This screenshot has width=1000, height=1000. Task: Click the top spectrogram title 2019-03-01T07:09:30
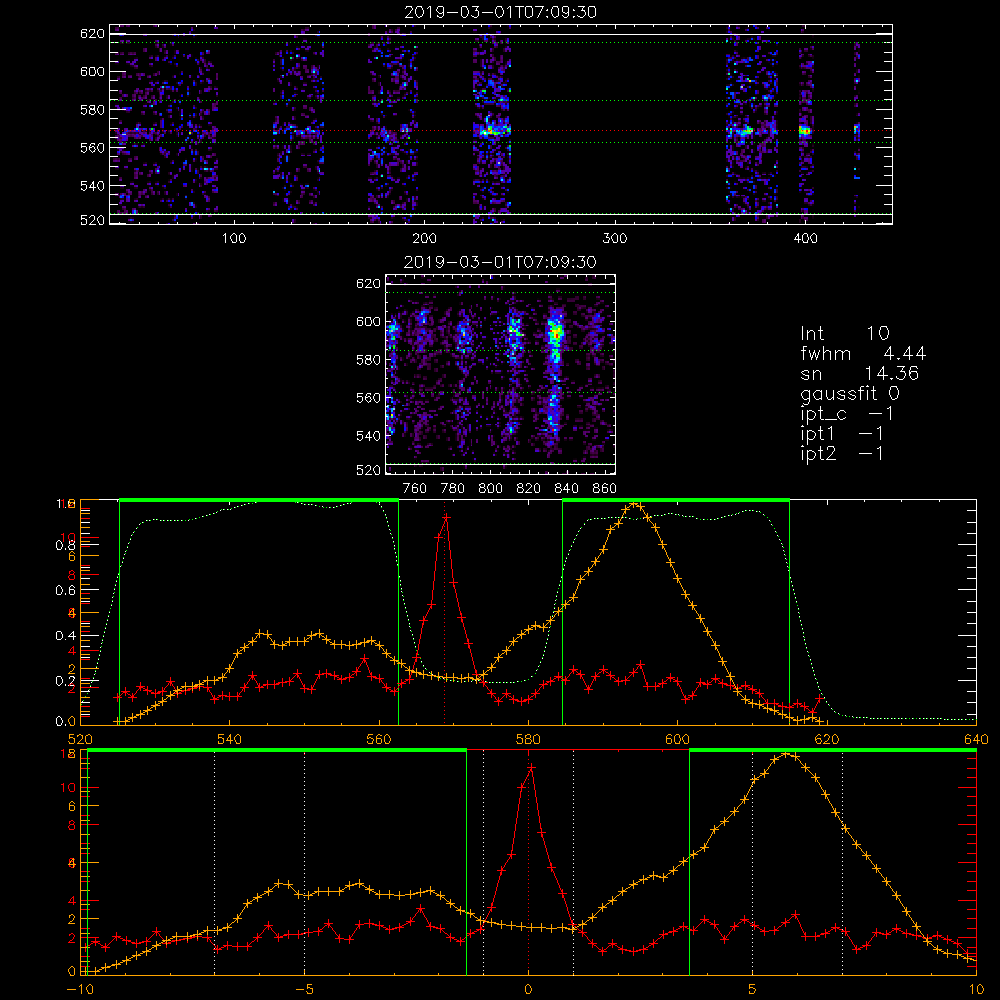[x=501, y=12]
